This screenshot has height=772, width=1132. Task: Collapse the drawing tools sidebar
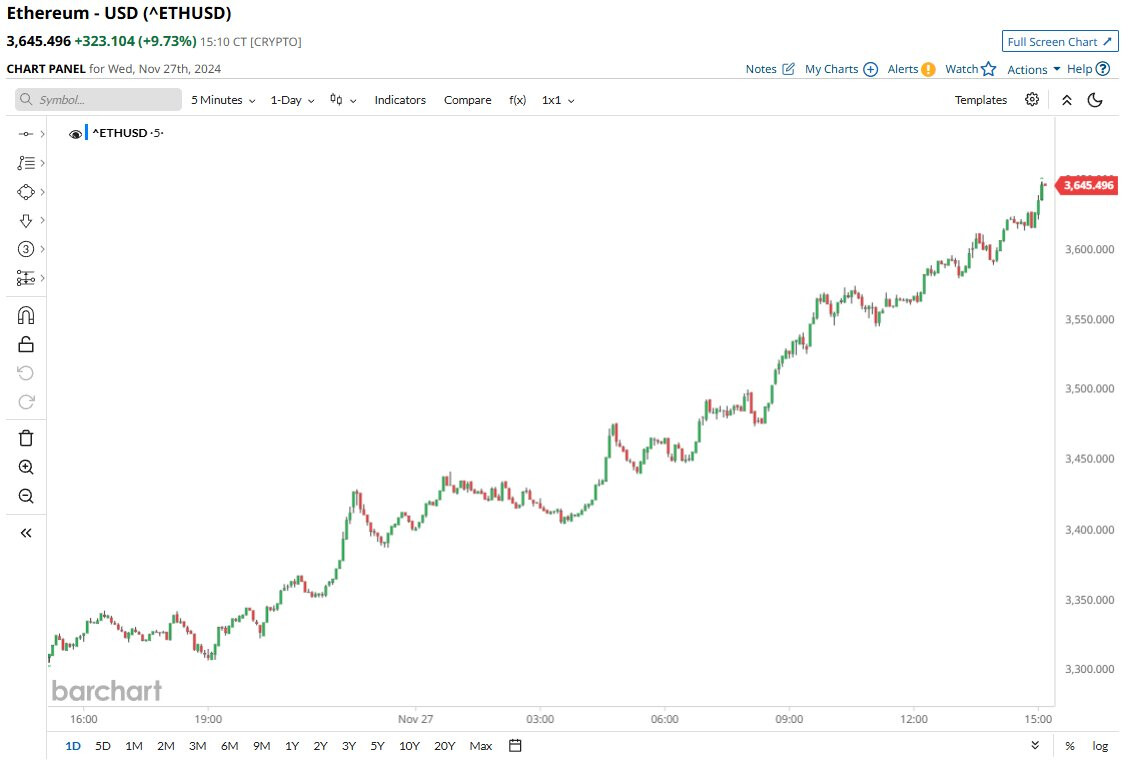(26, 533)
